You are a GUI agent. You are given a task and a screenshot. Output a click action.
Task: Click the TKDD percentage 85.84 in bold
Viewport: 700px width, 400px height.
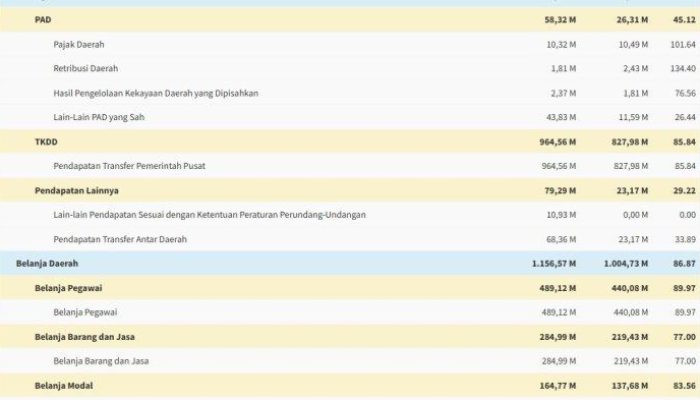tap(684, 142)
